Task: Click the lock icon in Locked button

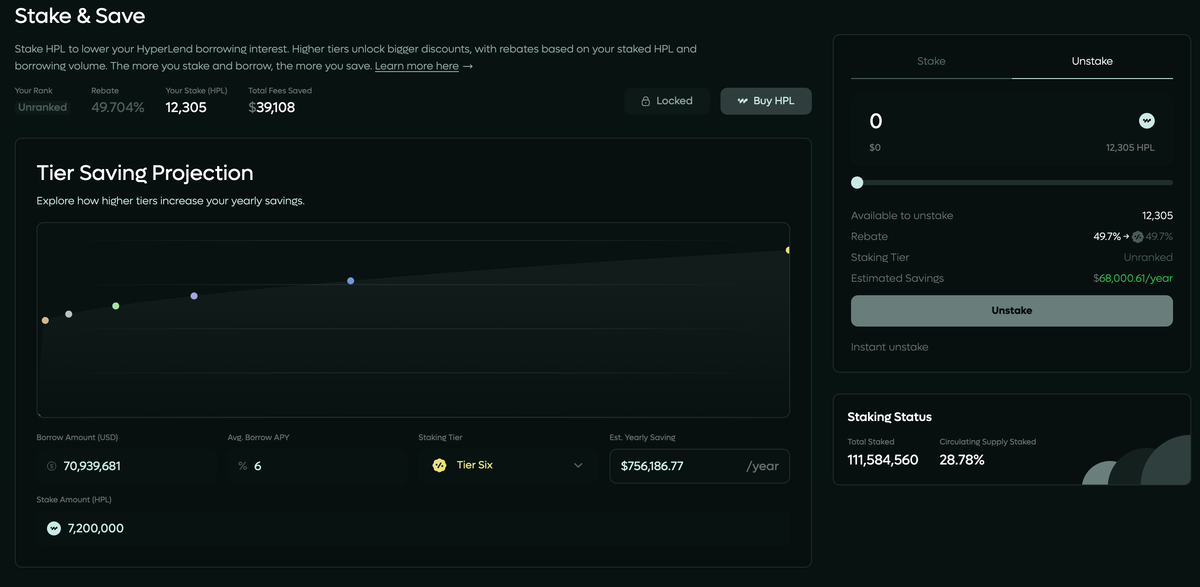Action: (x=646, y=101)
